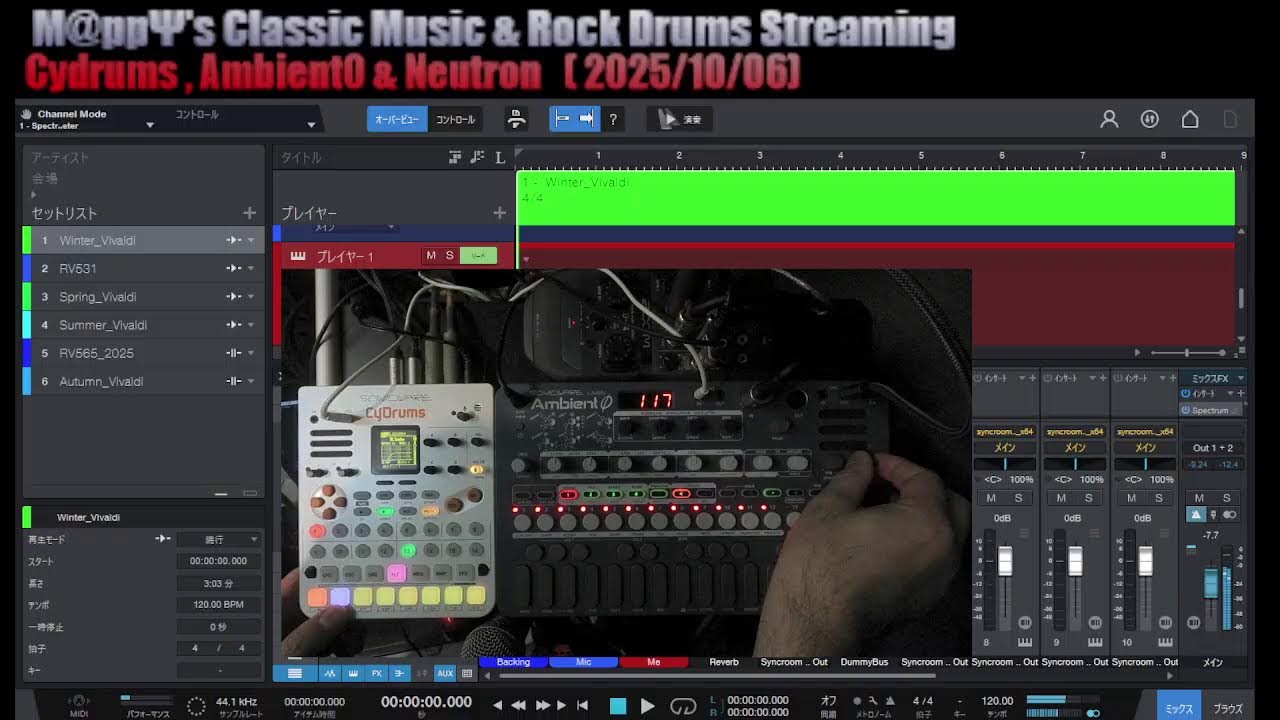Start playback with the play button

[x=647, y=706]
